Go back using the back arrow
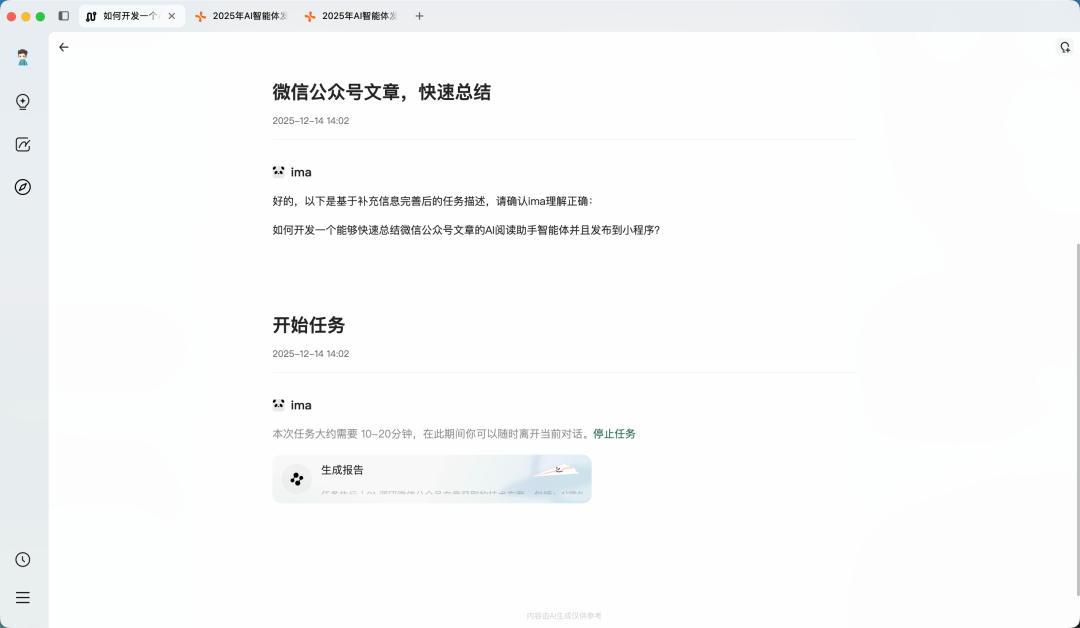The width and height of the screenshot is (1080, 628). point(63,47)
